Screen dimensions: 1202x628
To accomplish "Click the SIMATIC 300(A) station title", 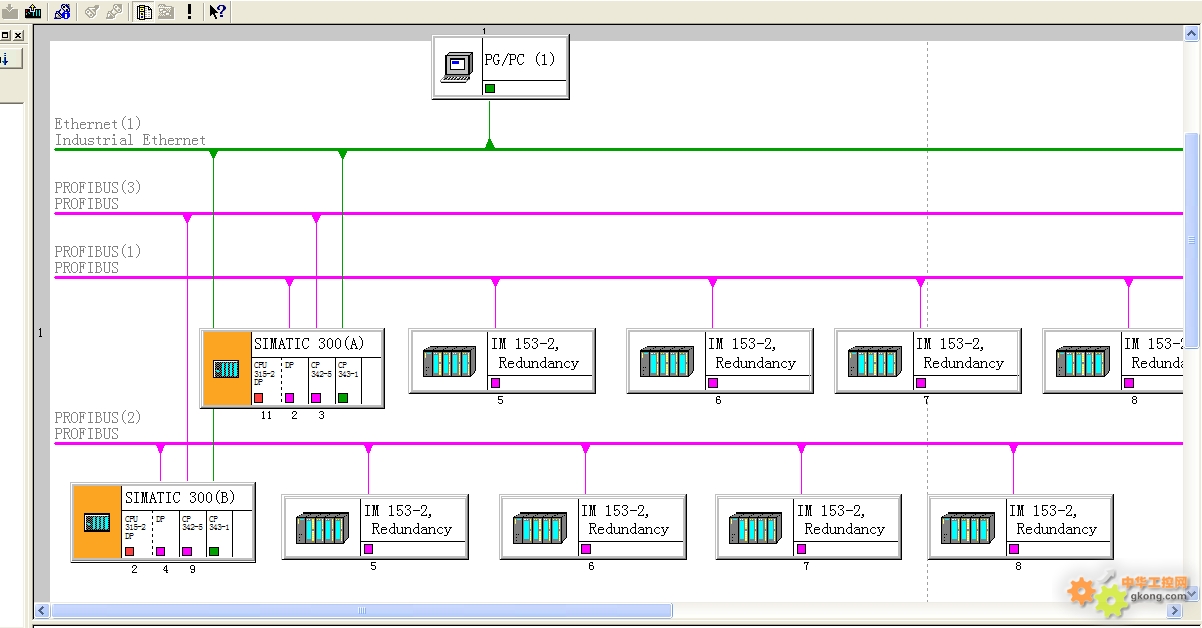I will coord(309,343).
